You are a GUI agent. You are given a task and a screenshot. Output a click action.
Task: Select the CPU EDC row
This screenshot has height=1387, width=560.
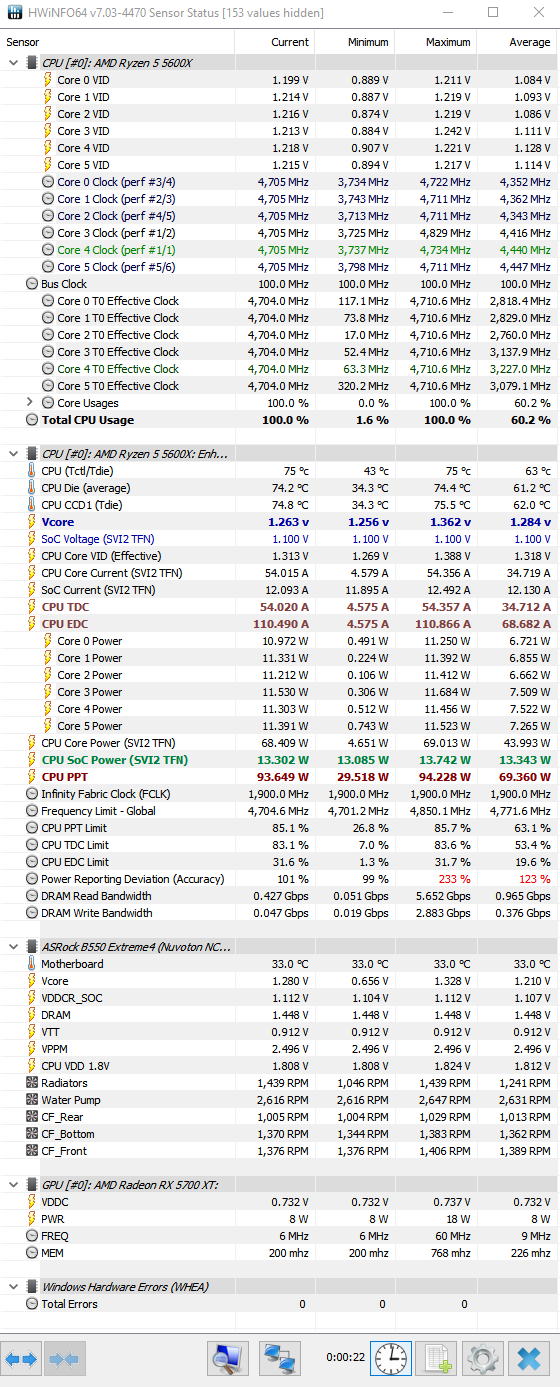(x=278, y=623)
